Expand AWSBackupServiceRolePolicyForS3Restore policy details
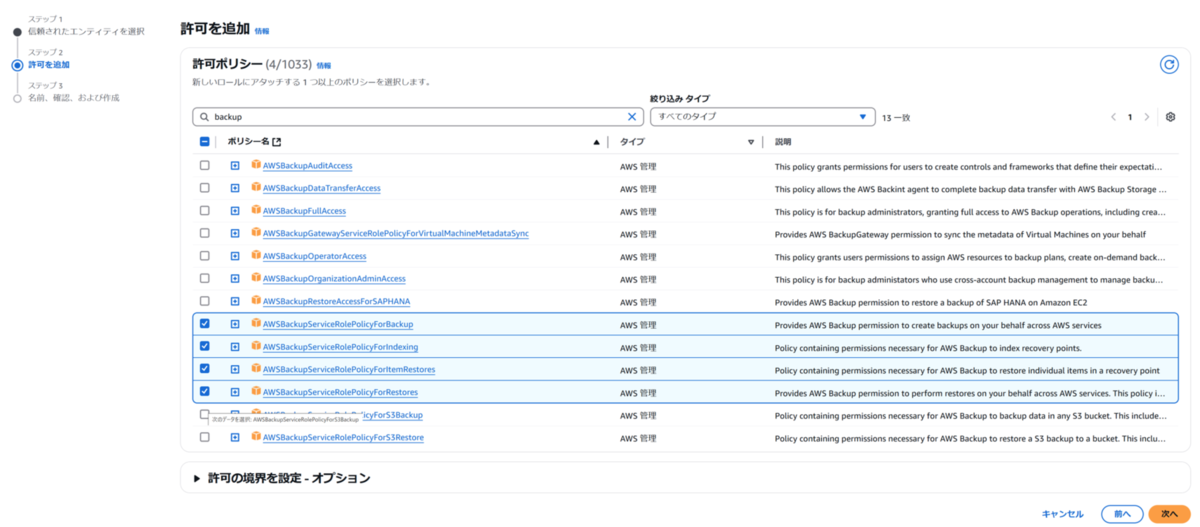The height and width of the screenshot is (527, 1200). tap(235, 437)
